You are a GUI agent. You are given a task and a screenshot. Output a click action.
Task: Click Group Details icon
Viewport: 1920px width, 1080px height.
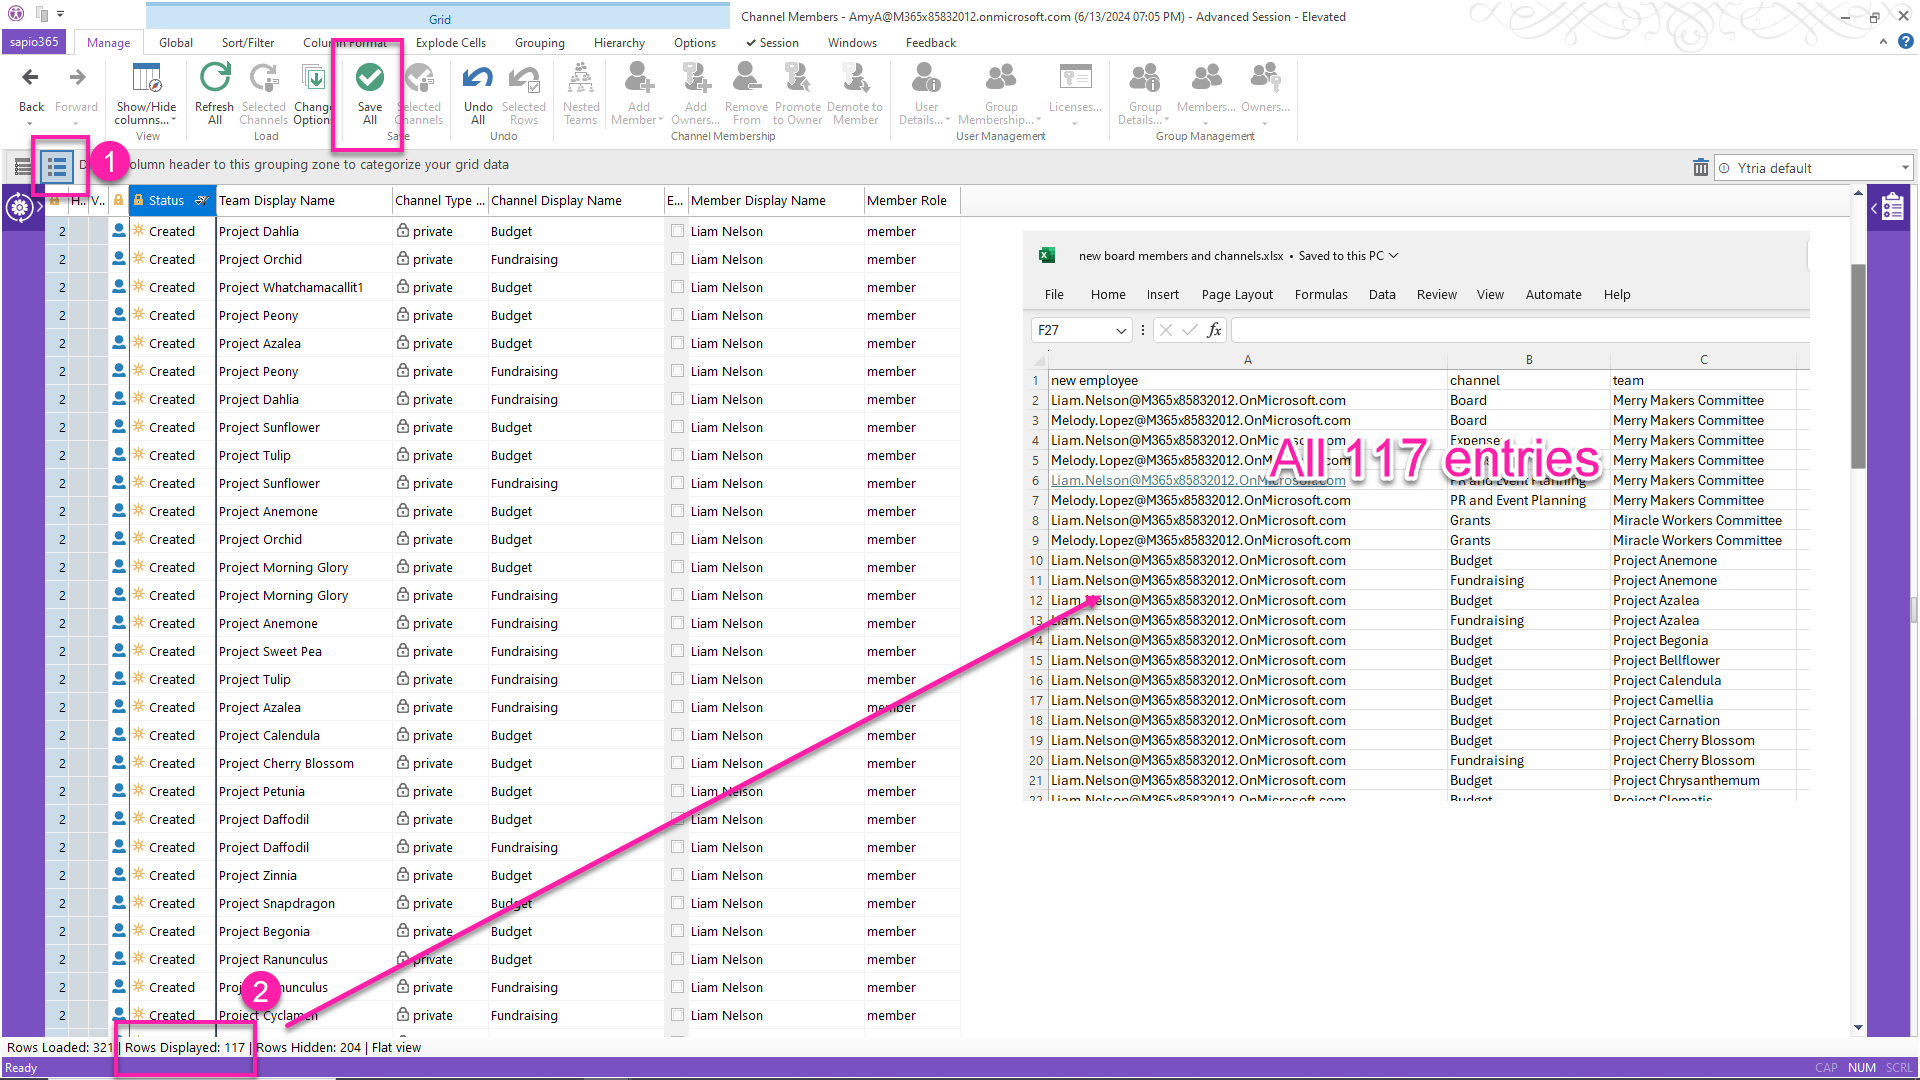[x=1145, y=78]
